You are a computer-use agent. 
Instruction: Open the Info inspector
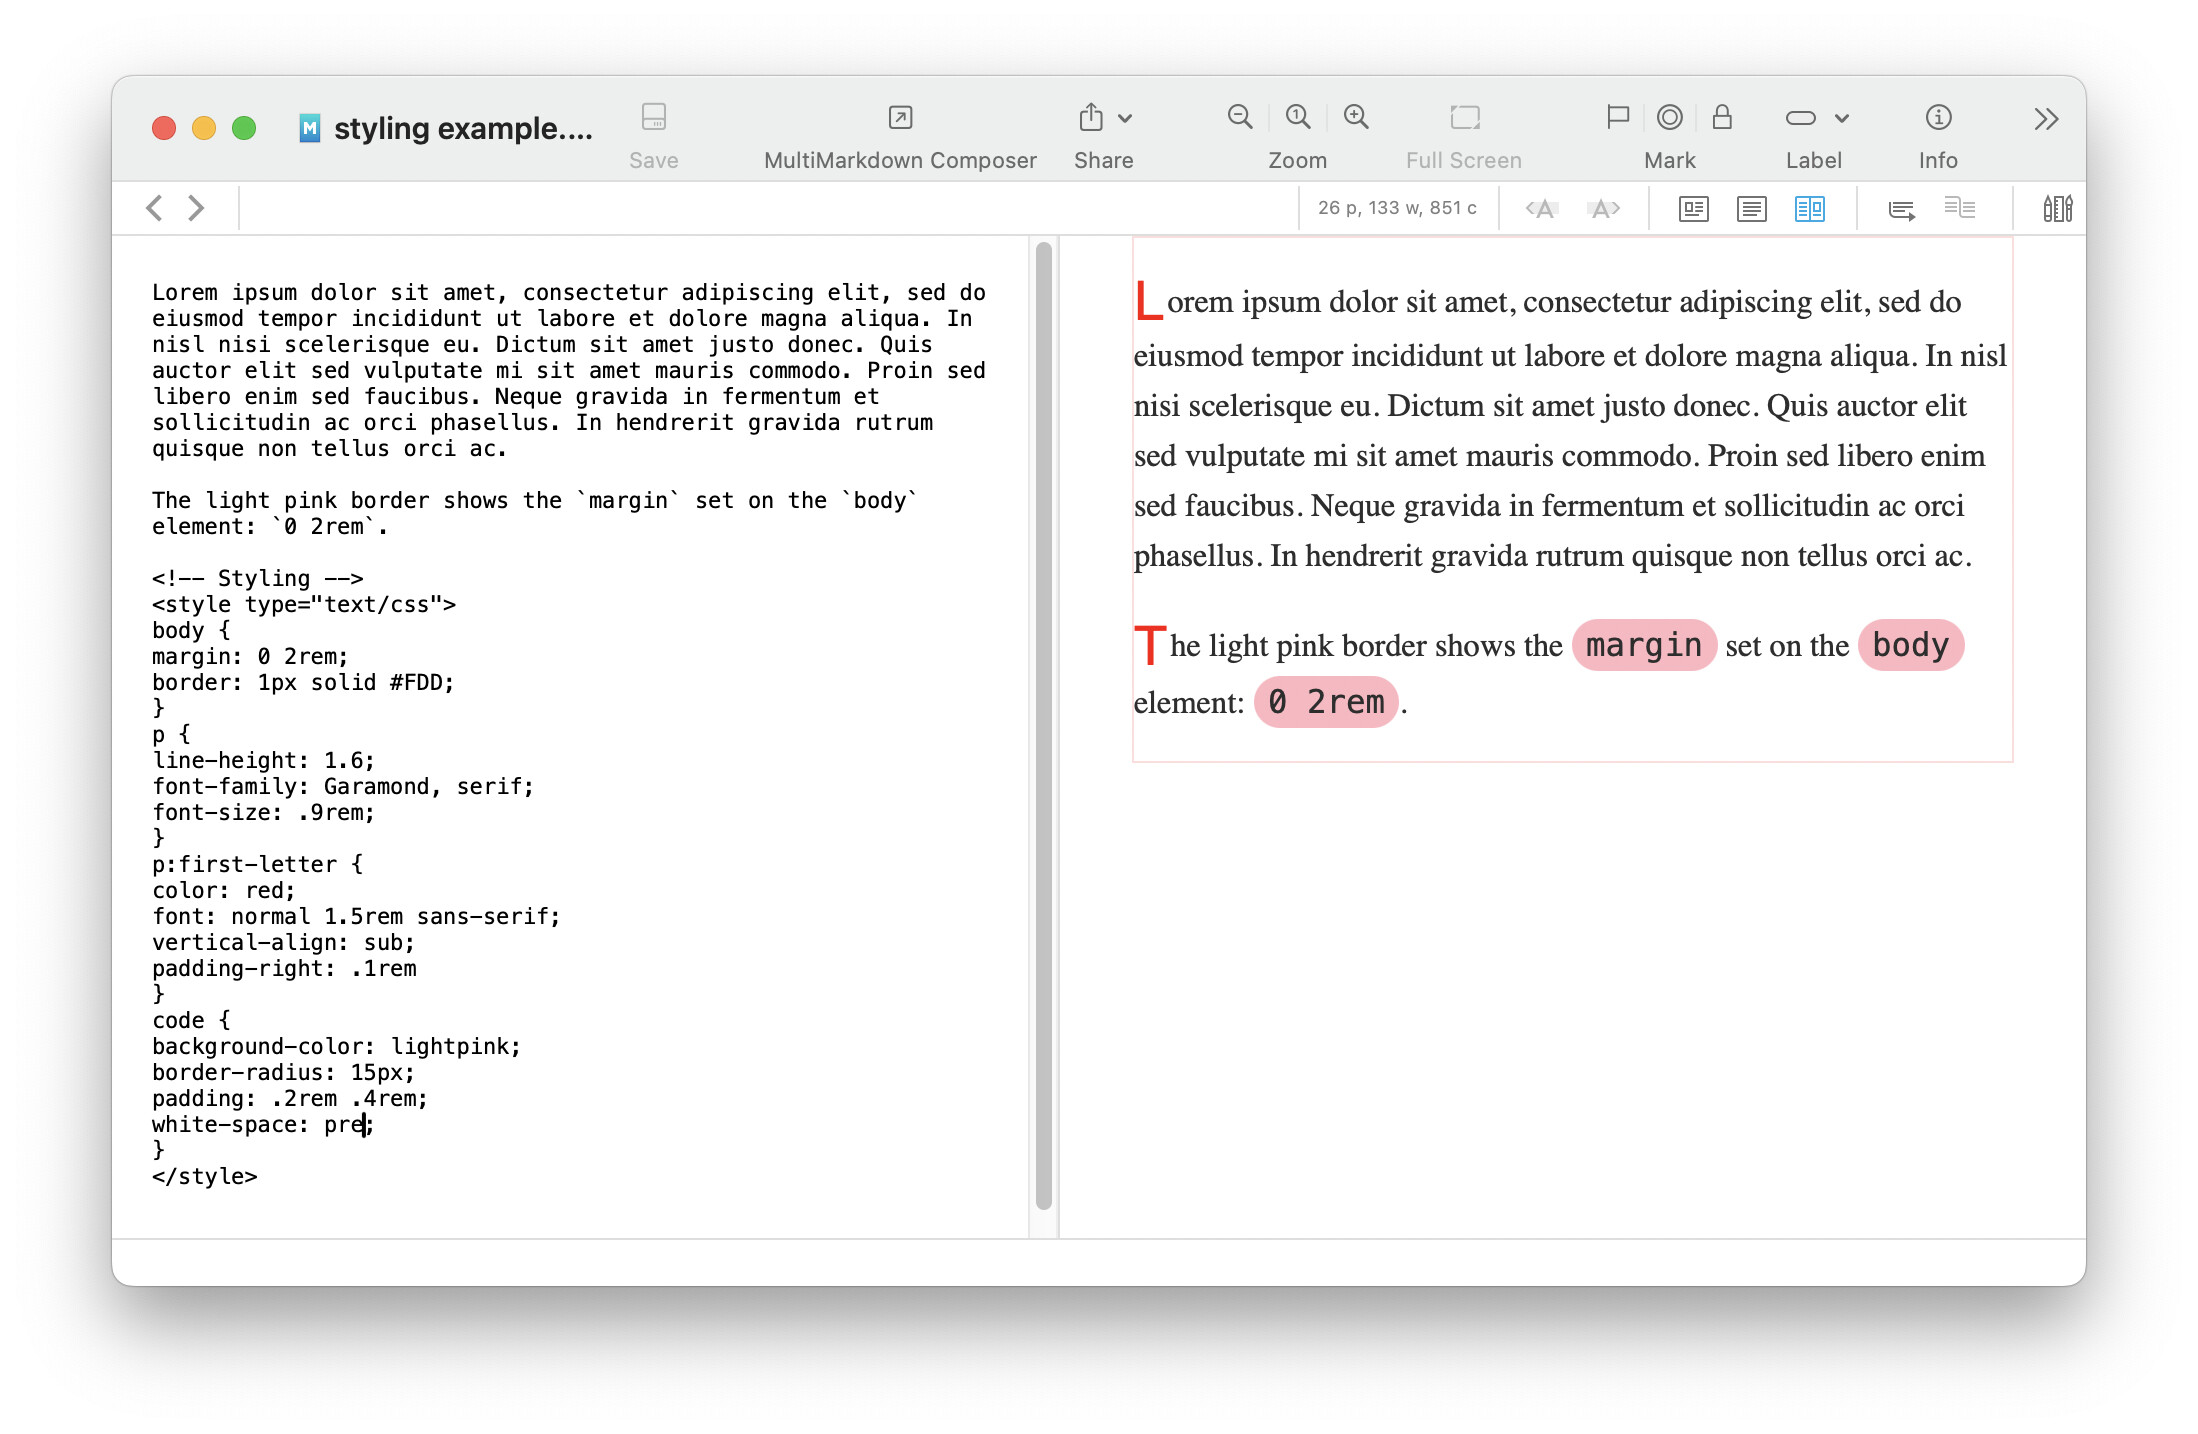pos(1937,118)
